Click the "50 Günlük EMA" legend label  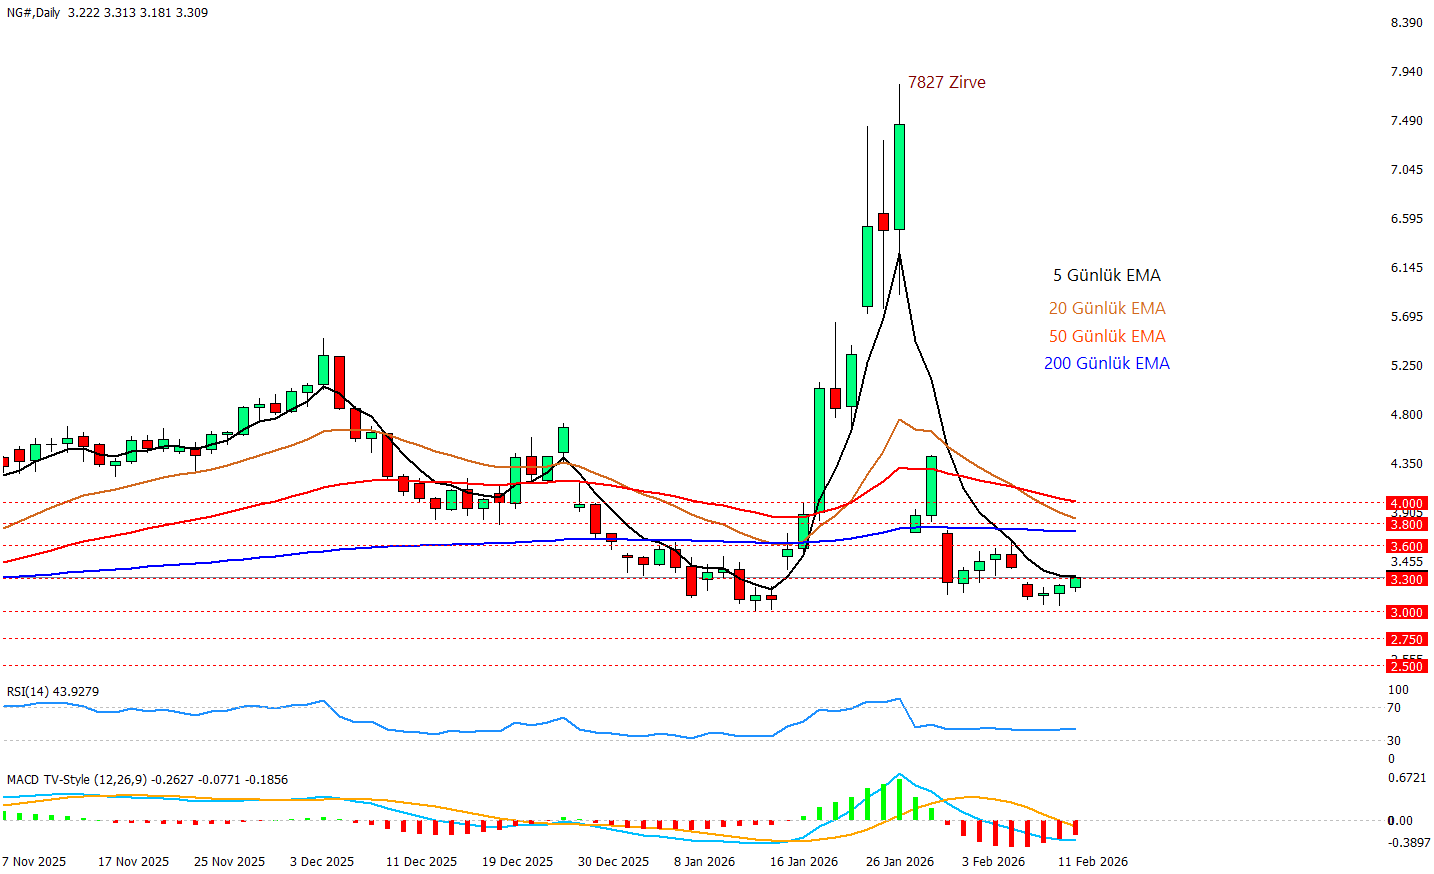point(1106,336)
